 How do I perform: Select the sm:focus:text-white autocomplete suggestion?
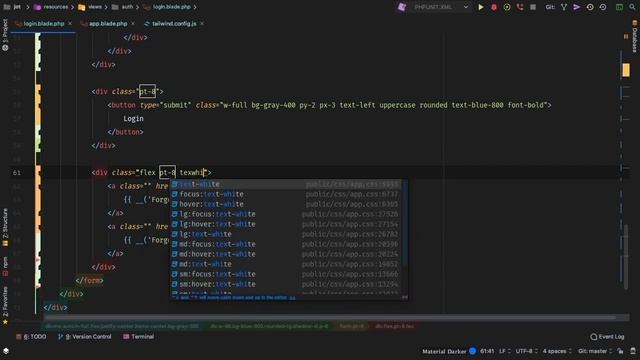click(286, 274)
